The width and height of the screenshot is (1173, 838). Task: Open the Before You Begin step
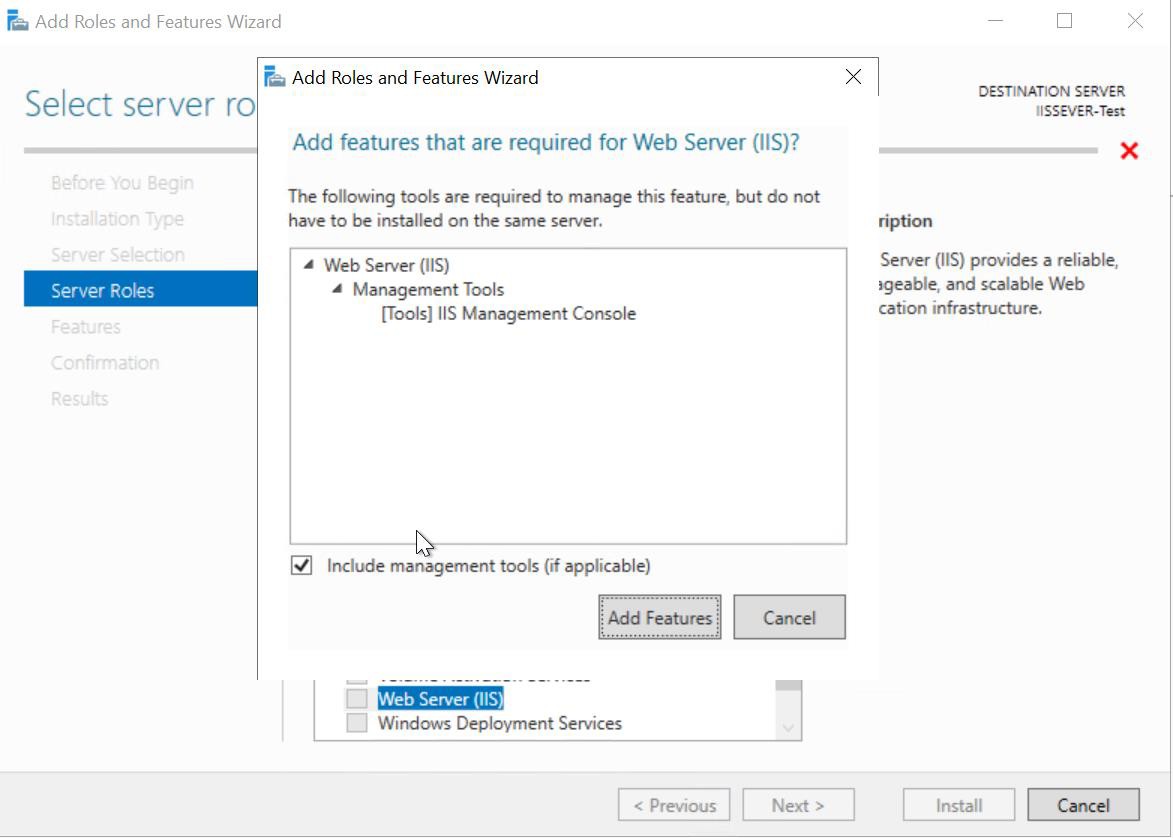[x=122, y=183]
